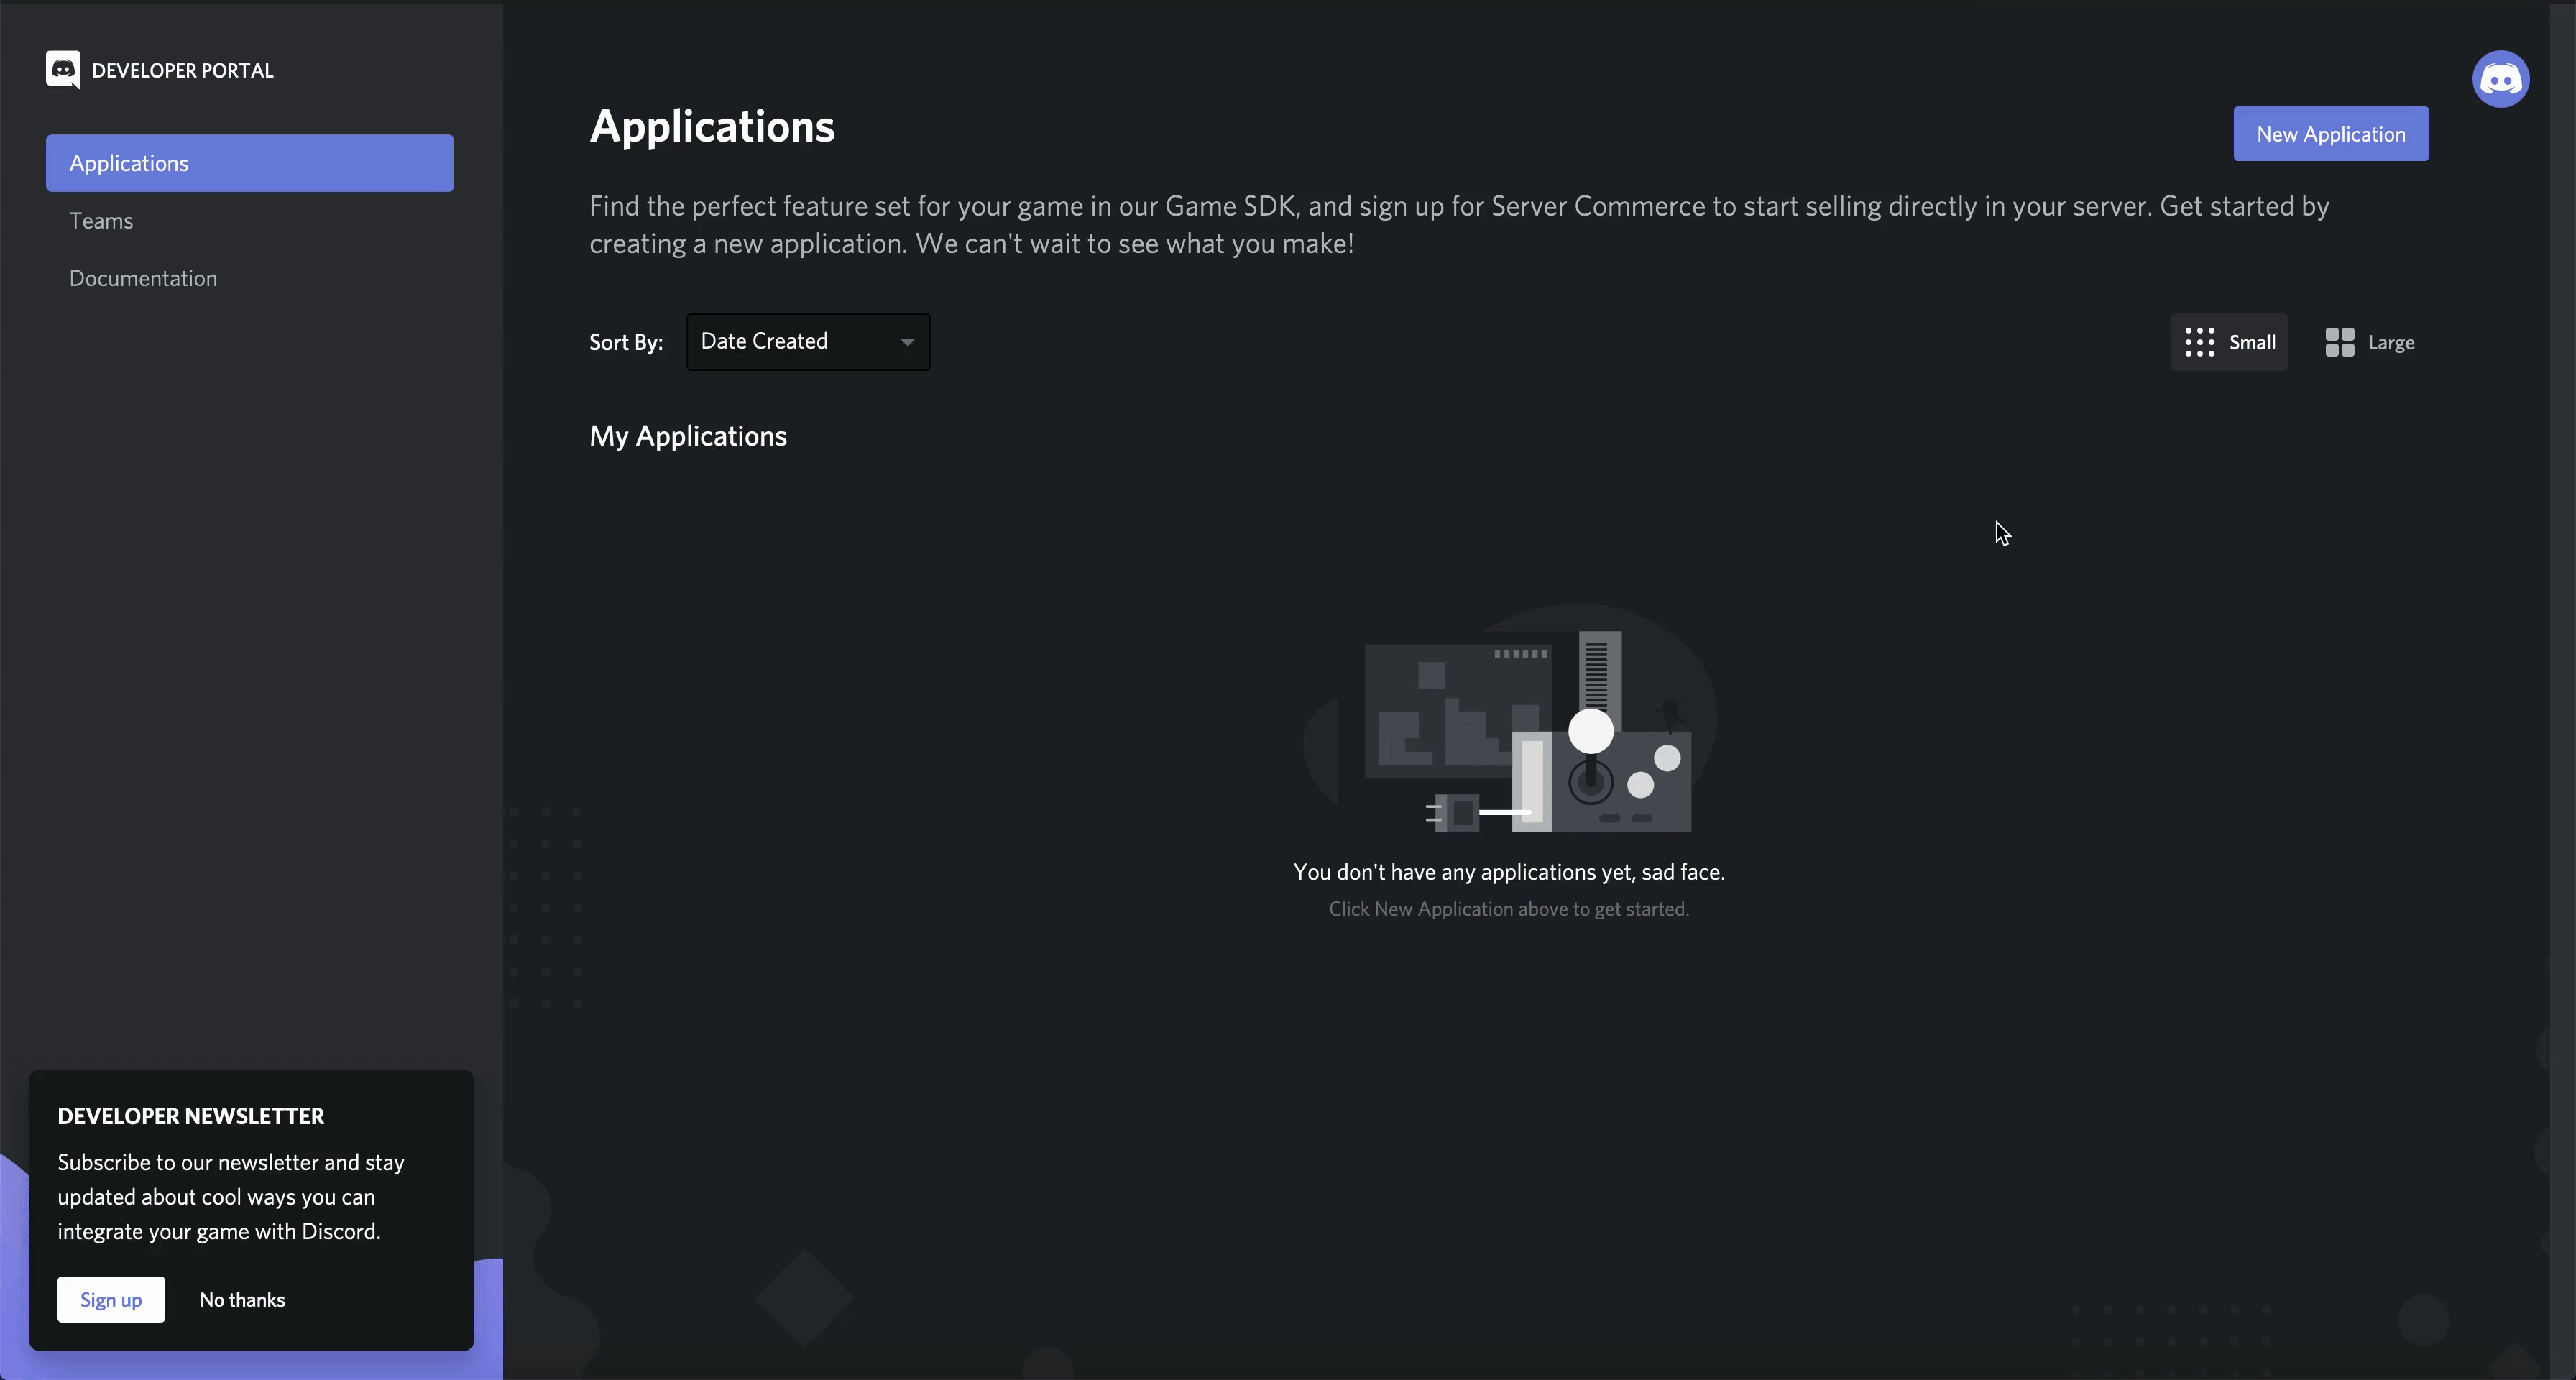Toggle to Large application card view
This screenshot has width=2576, height=1380.
(2368, 342)
